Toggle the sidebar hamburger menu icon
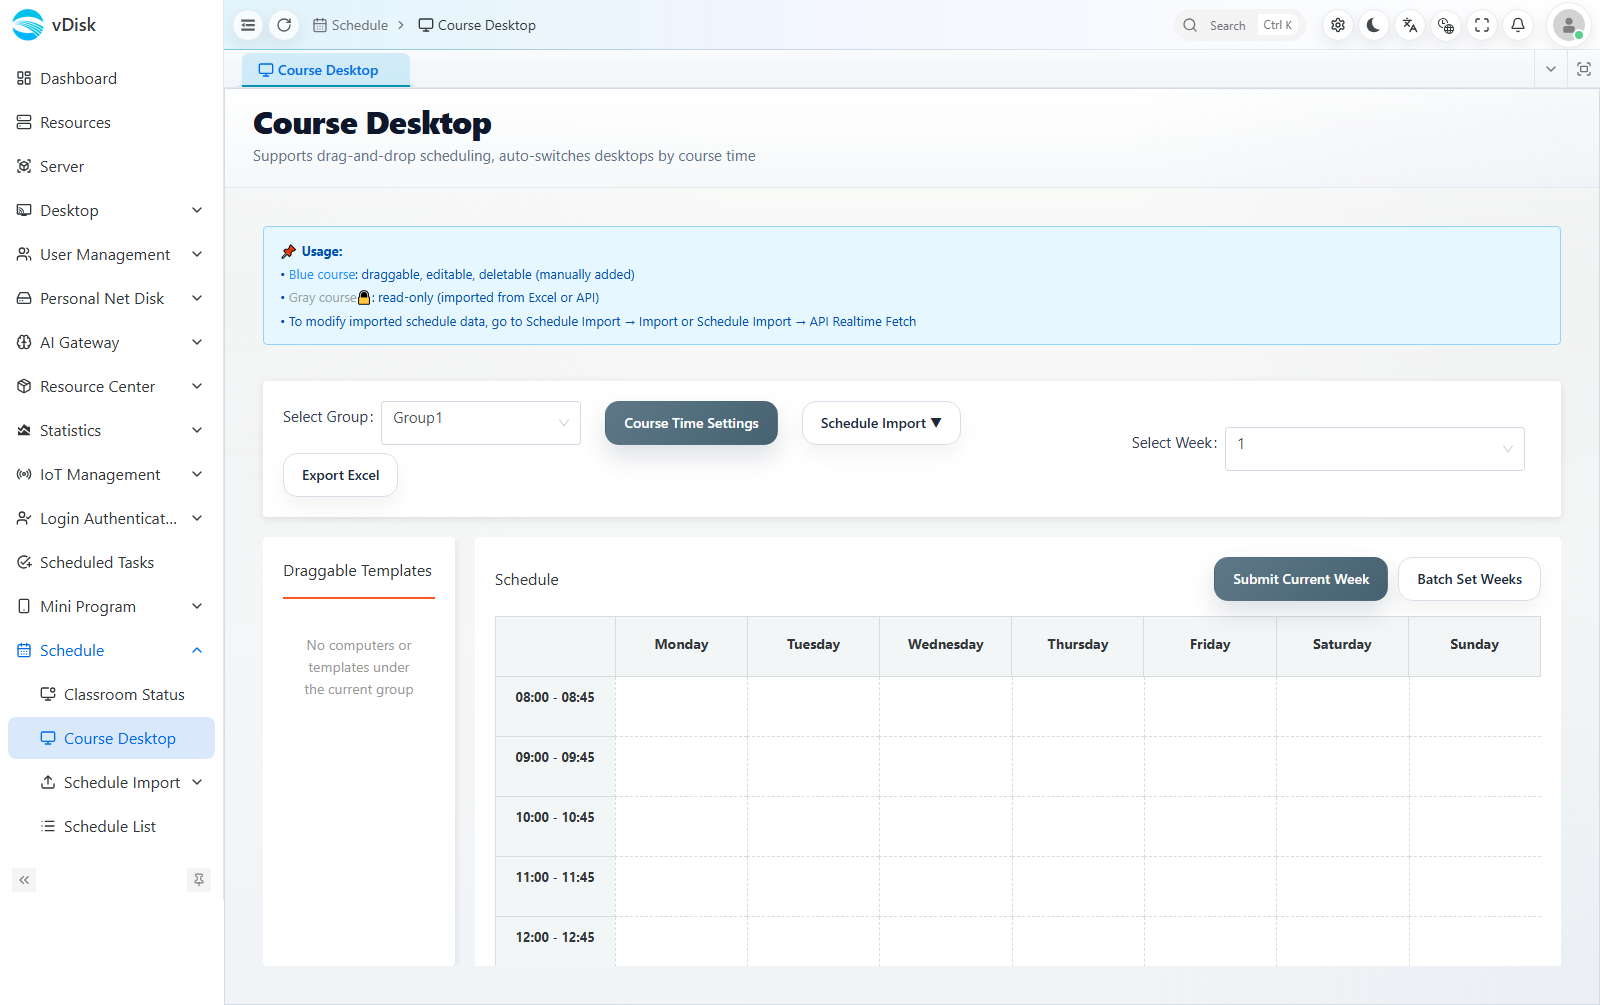This screenshot has width=1600, height=1005. tap(248, 25)
